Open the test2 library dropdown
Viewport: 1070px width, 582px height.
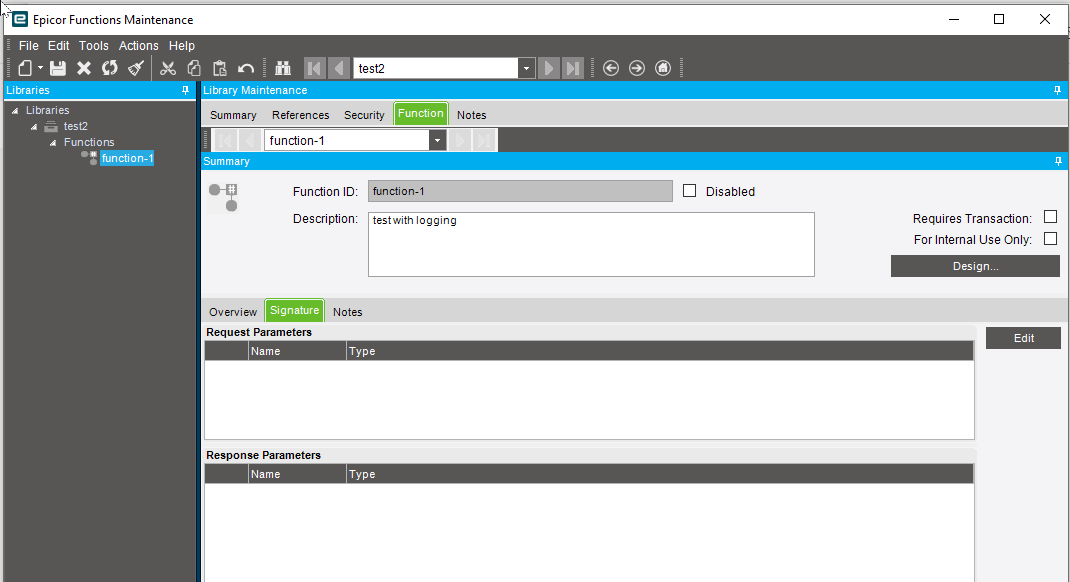[x=526, y=68]
